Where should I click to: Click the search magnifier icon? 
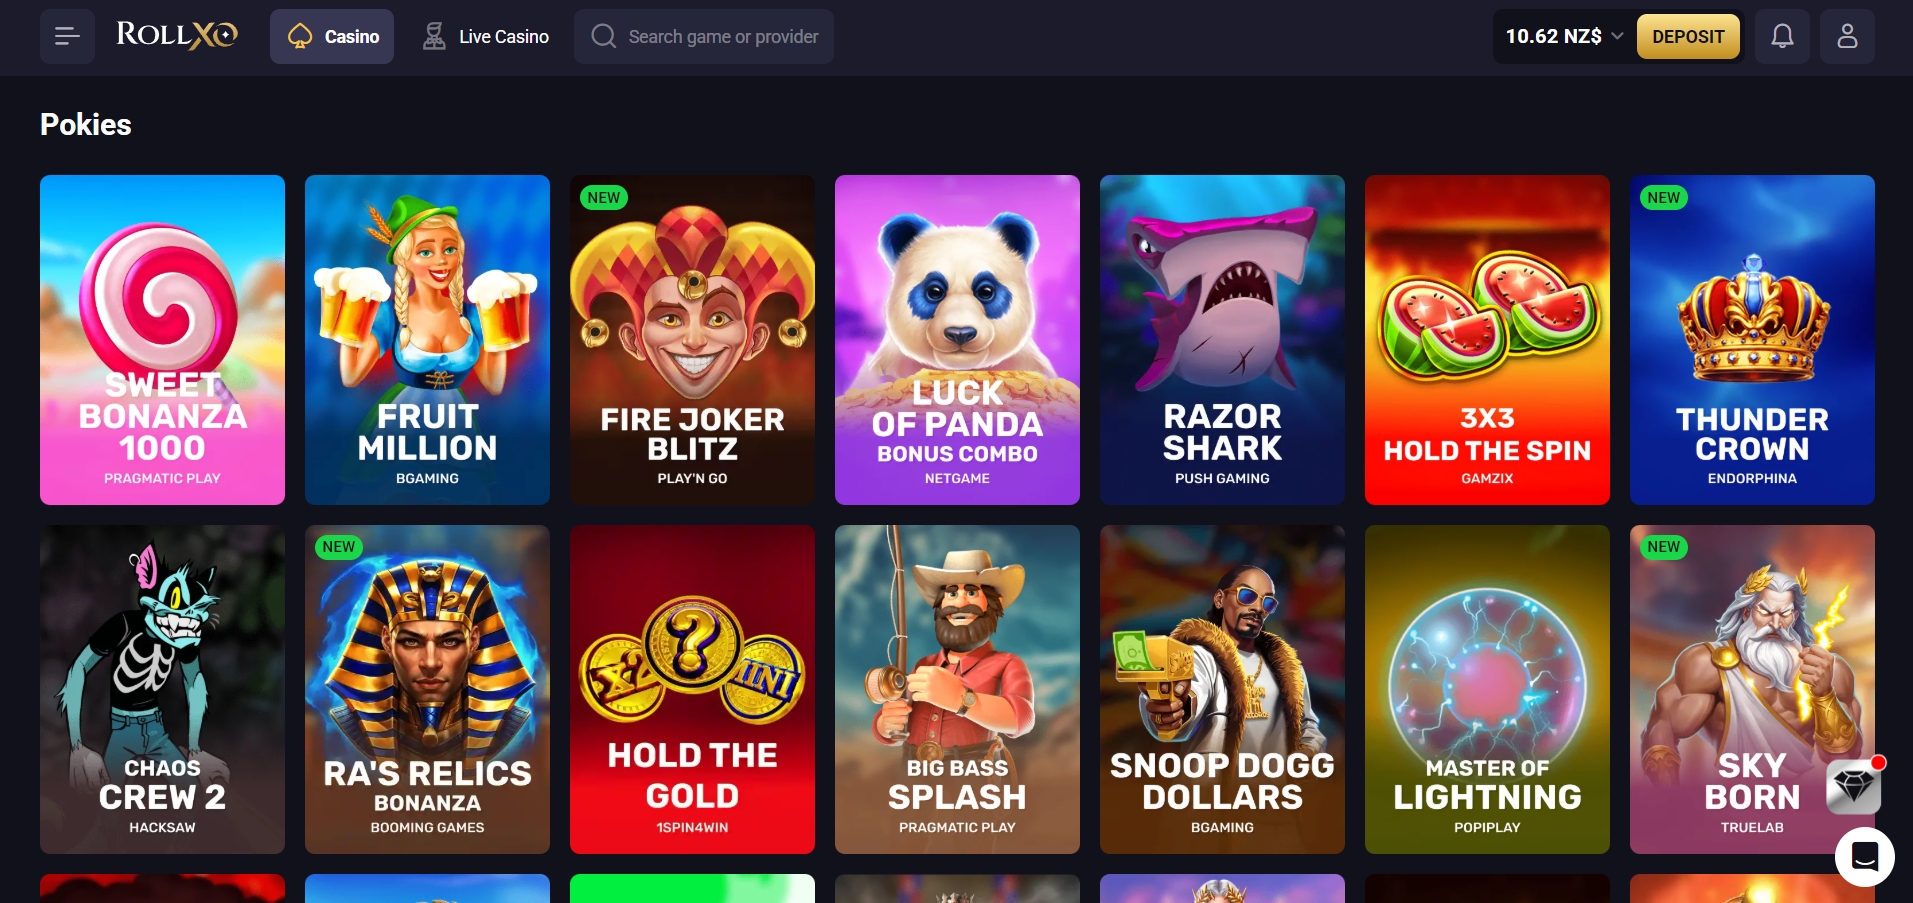tap(603, 37)
